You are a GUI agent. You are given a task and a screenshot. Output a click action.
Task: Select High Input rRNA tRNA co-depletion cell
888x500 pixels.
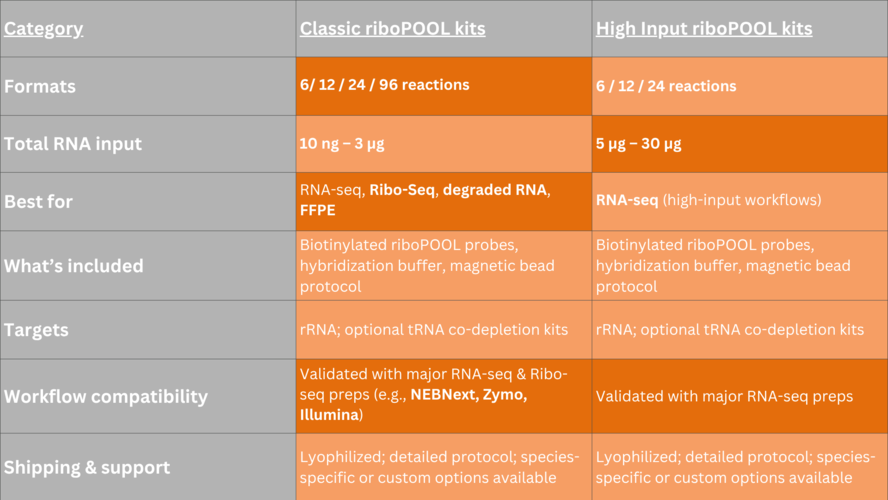click(740, 330)
